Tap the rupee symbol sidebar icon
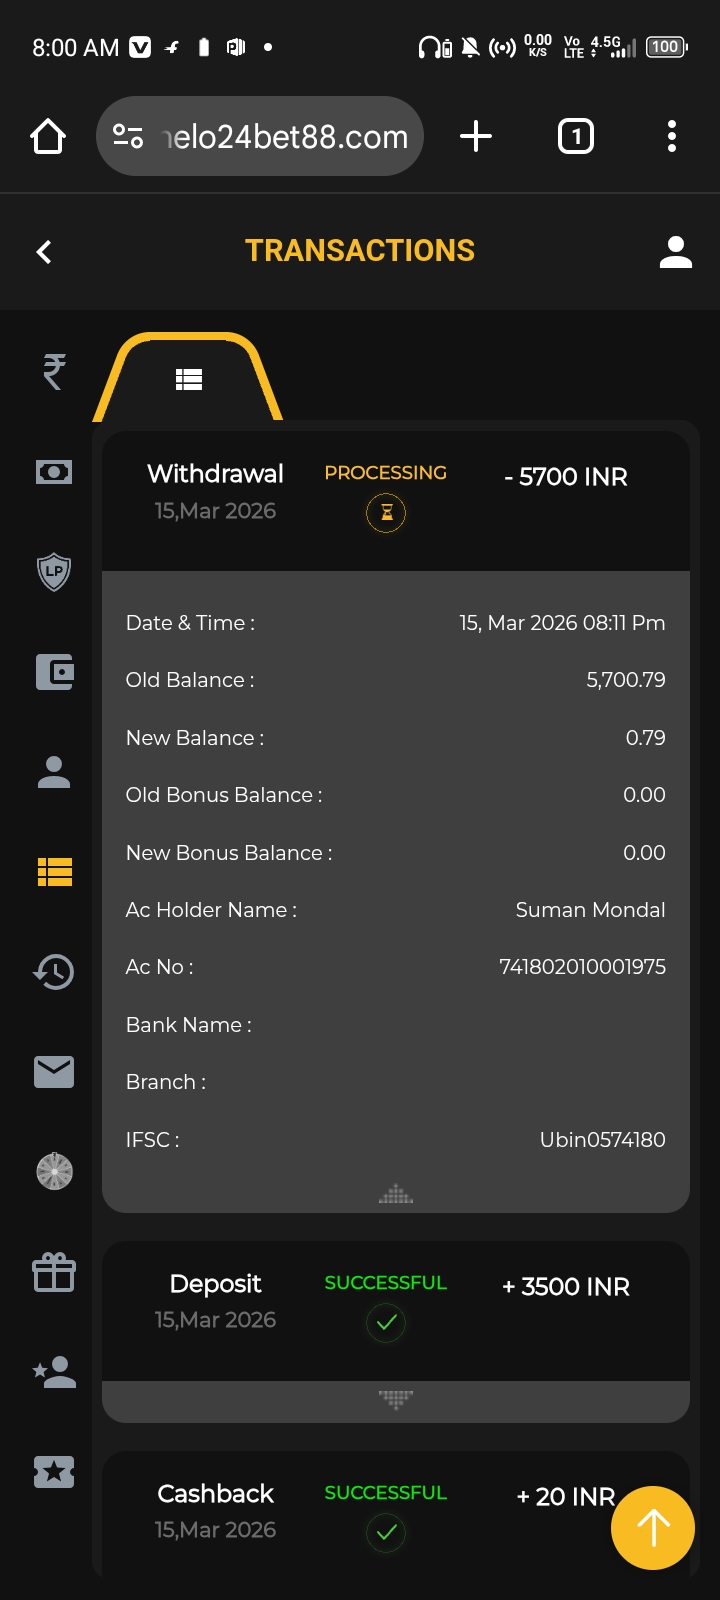The width and height of the screenshot is (720, 1600). 54,372
